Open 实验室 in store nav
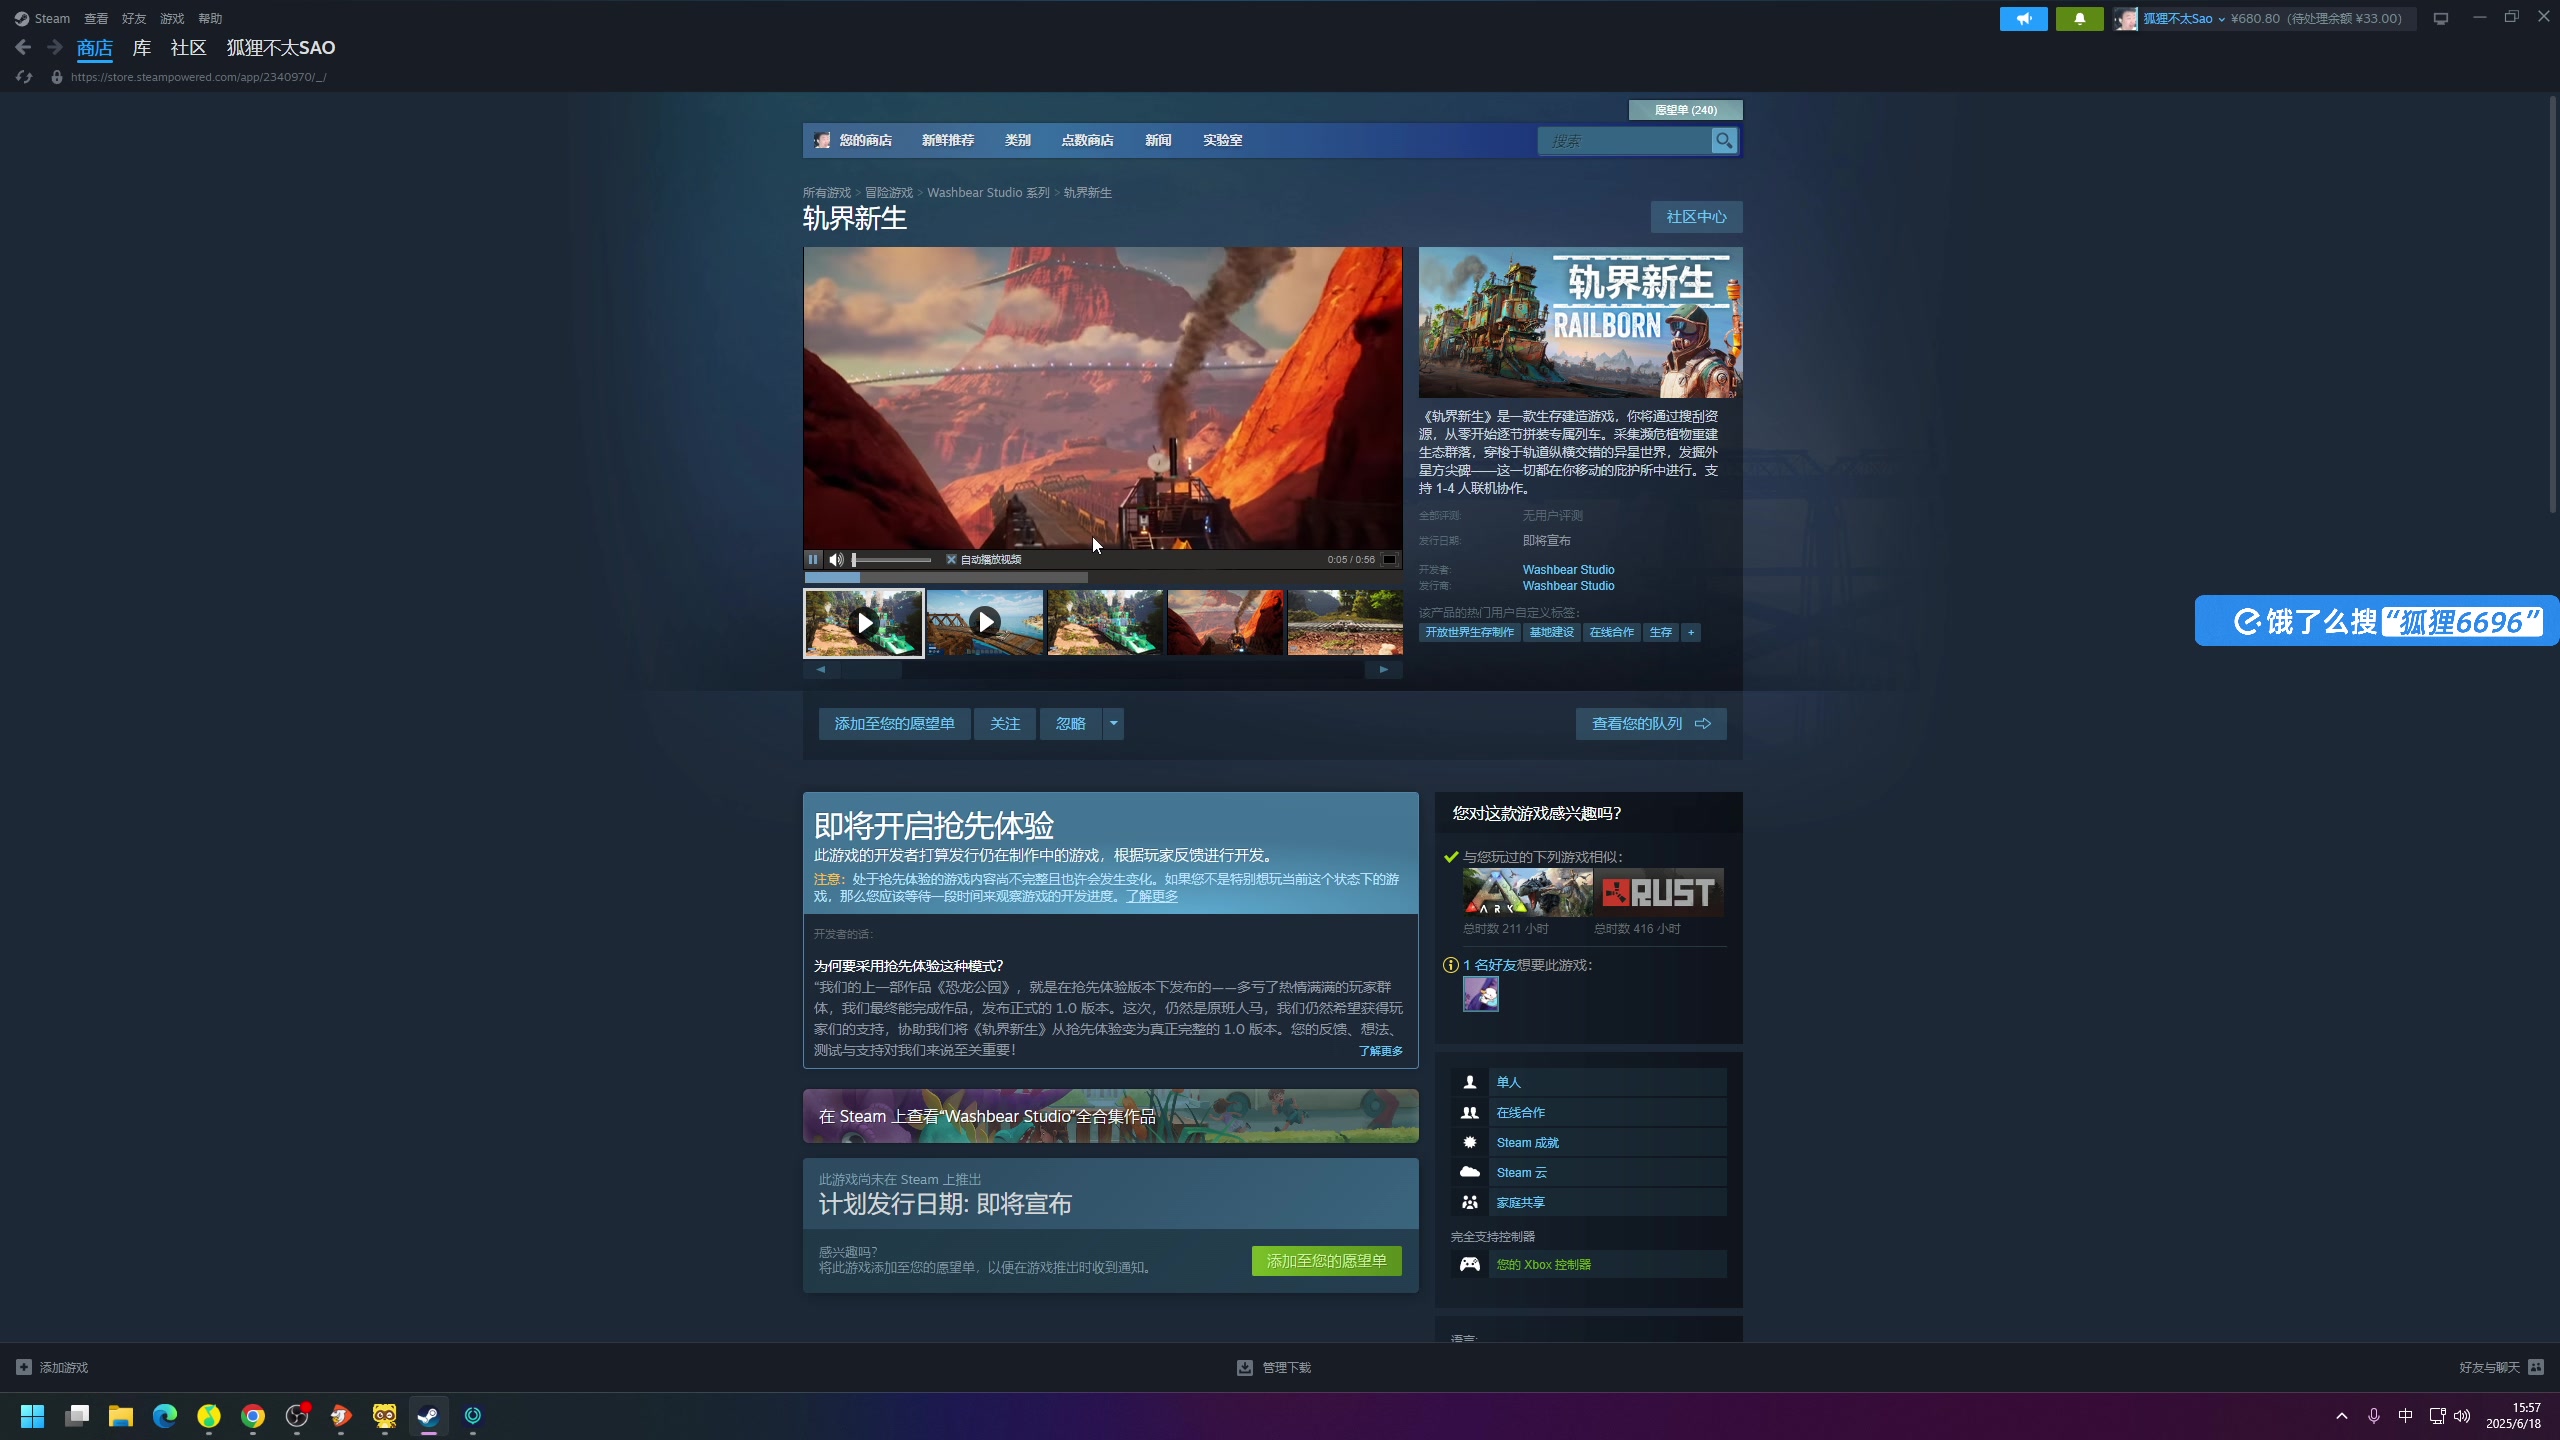Viewport: 2560px width, 1440px height. click(x=1222, y=140)
